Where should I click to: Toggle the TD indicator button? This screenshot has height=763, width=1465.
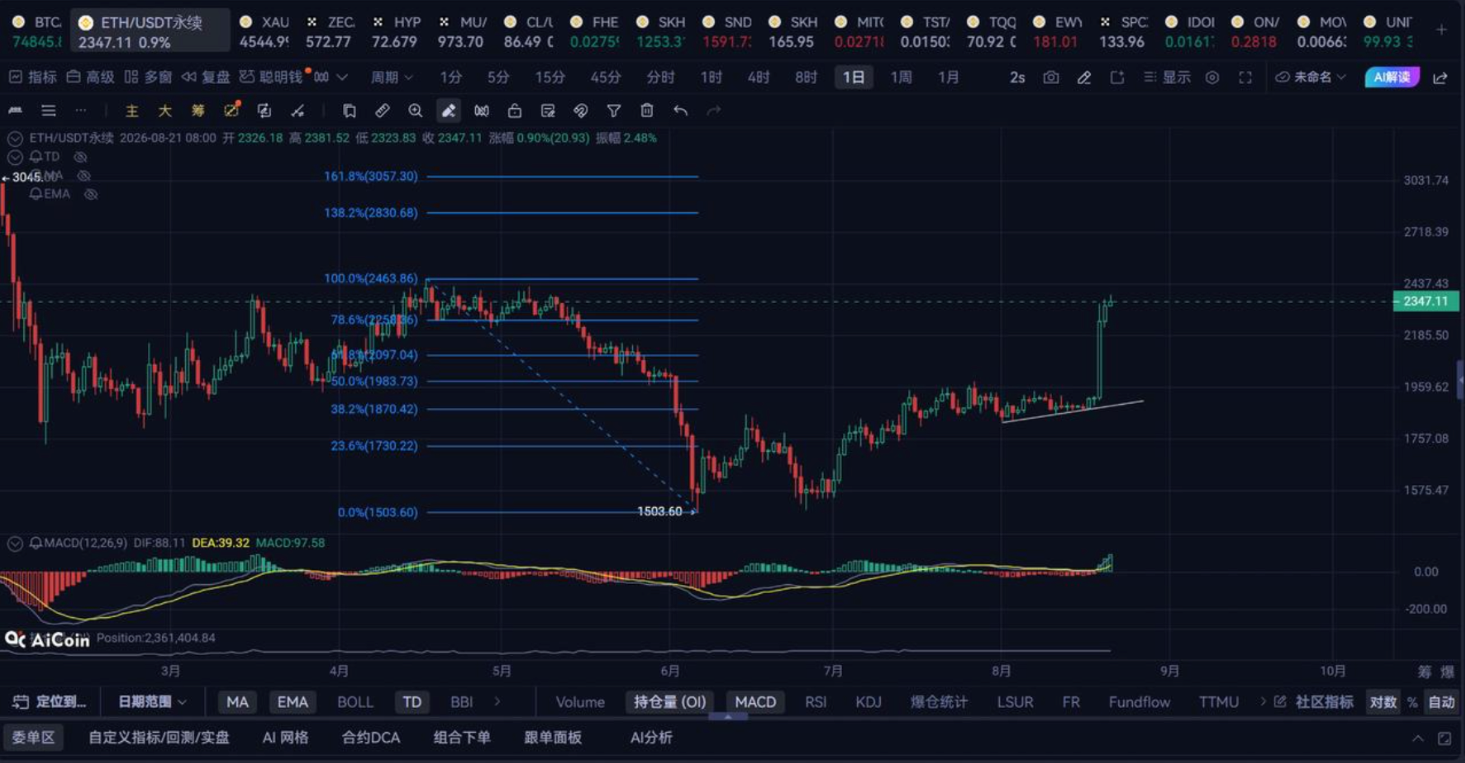coord(412,702)
